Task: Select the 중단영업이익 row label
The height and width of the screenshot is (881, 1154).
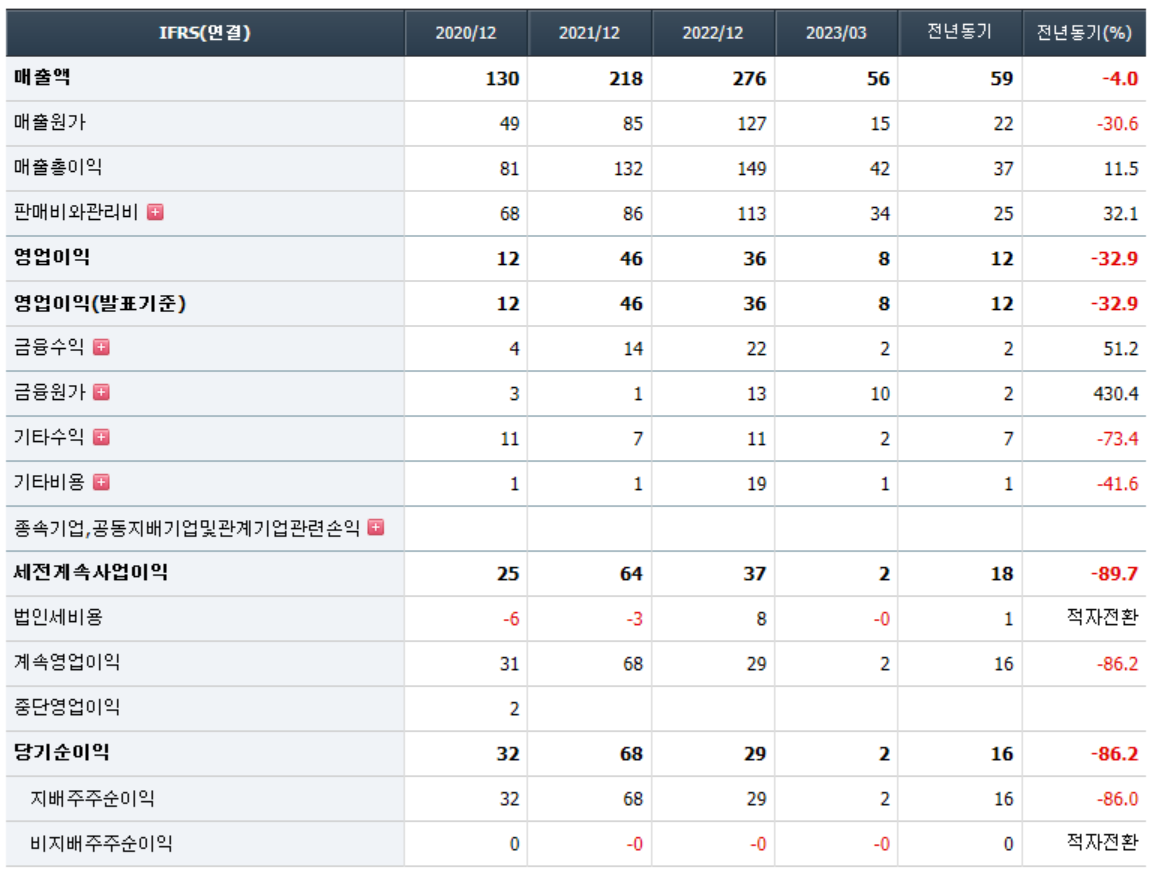Action: point(67,707)
